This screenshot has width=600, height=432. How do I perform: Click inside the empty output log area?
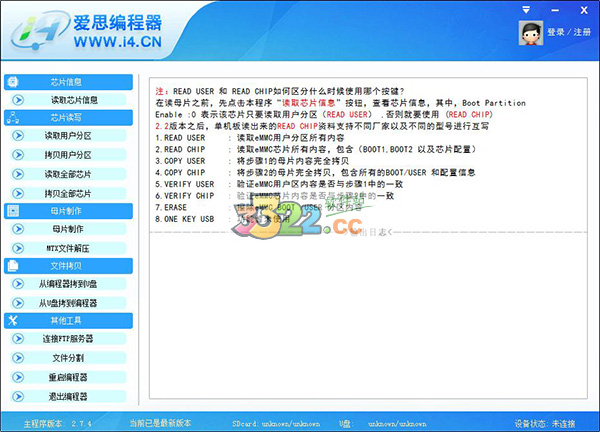pos(368,318)
